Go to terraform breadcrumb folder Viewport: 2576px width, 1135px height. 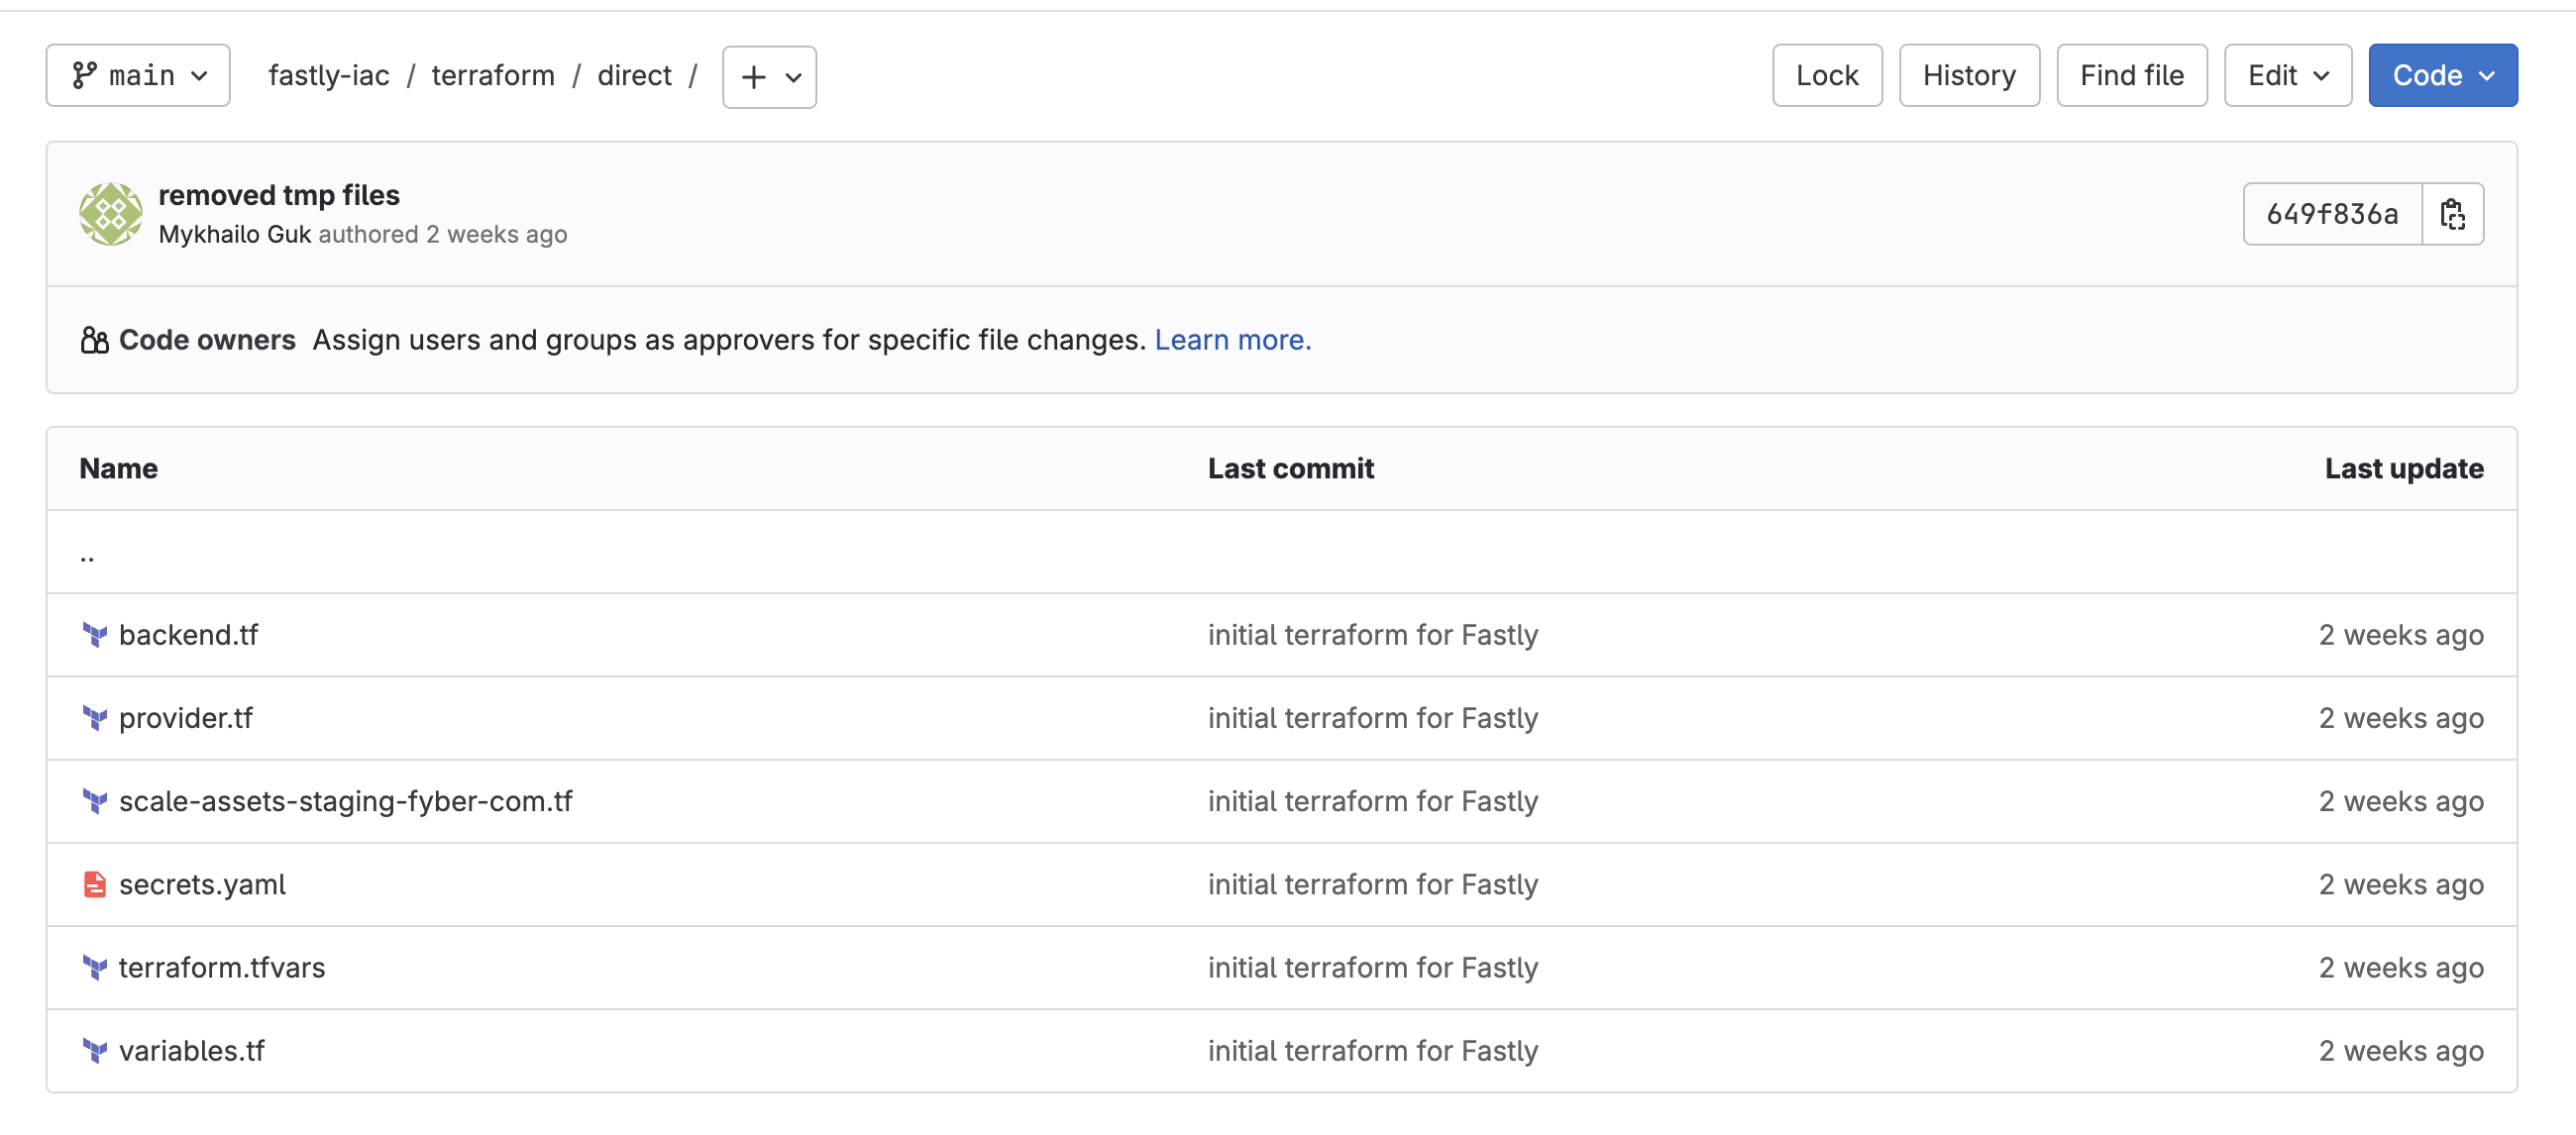click(x=493, y=76)
